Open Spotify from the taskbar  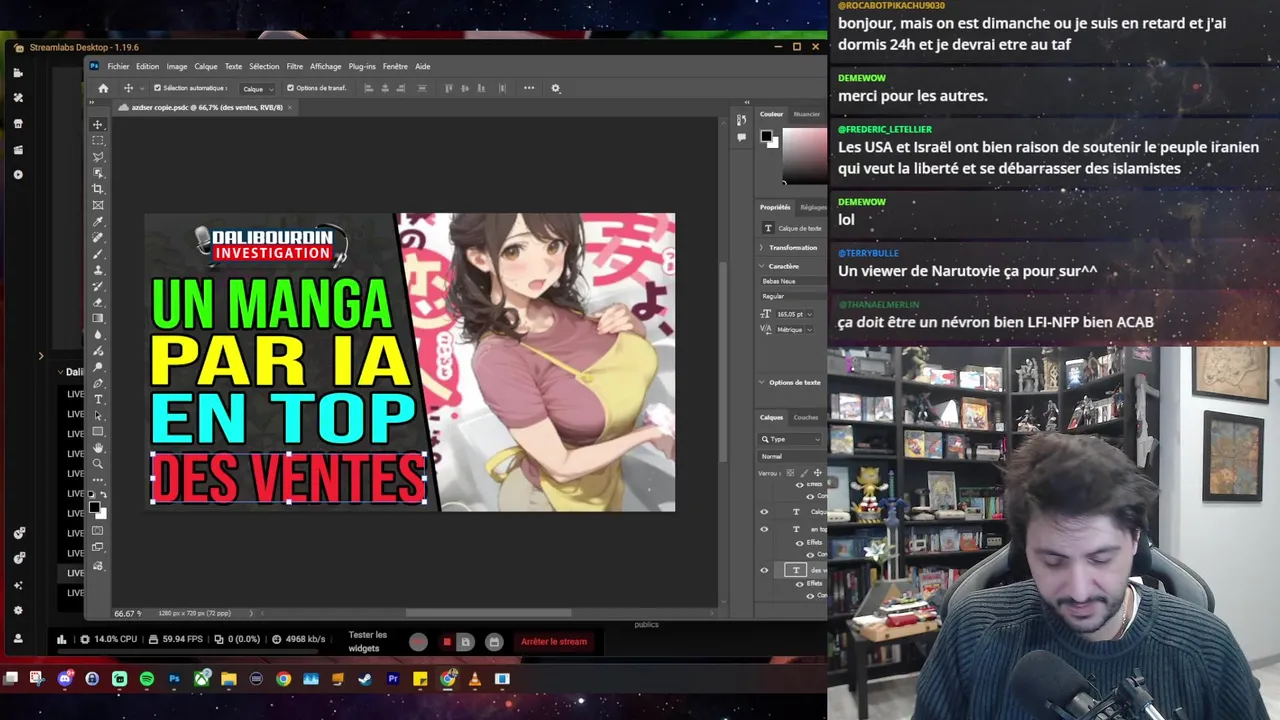pos(147,679)
